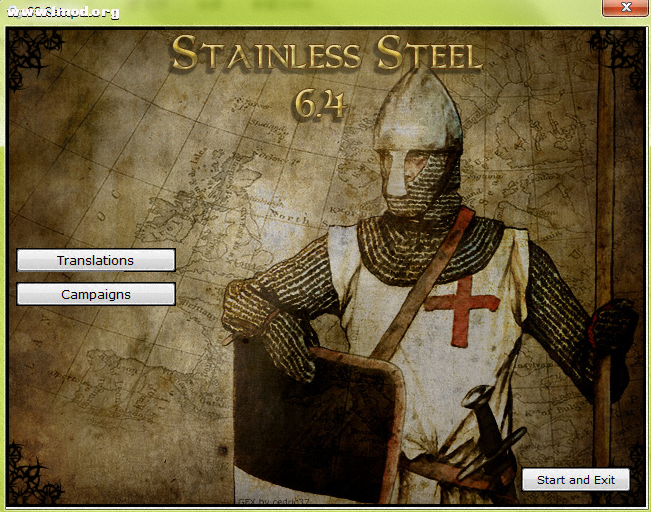651x512 pixels.
Task: Close the Stainless Steel launcher window
Action: click(x=625, y=9)
